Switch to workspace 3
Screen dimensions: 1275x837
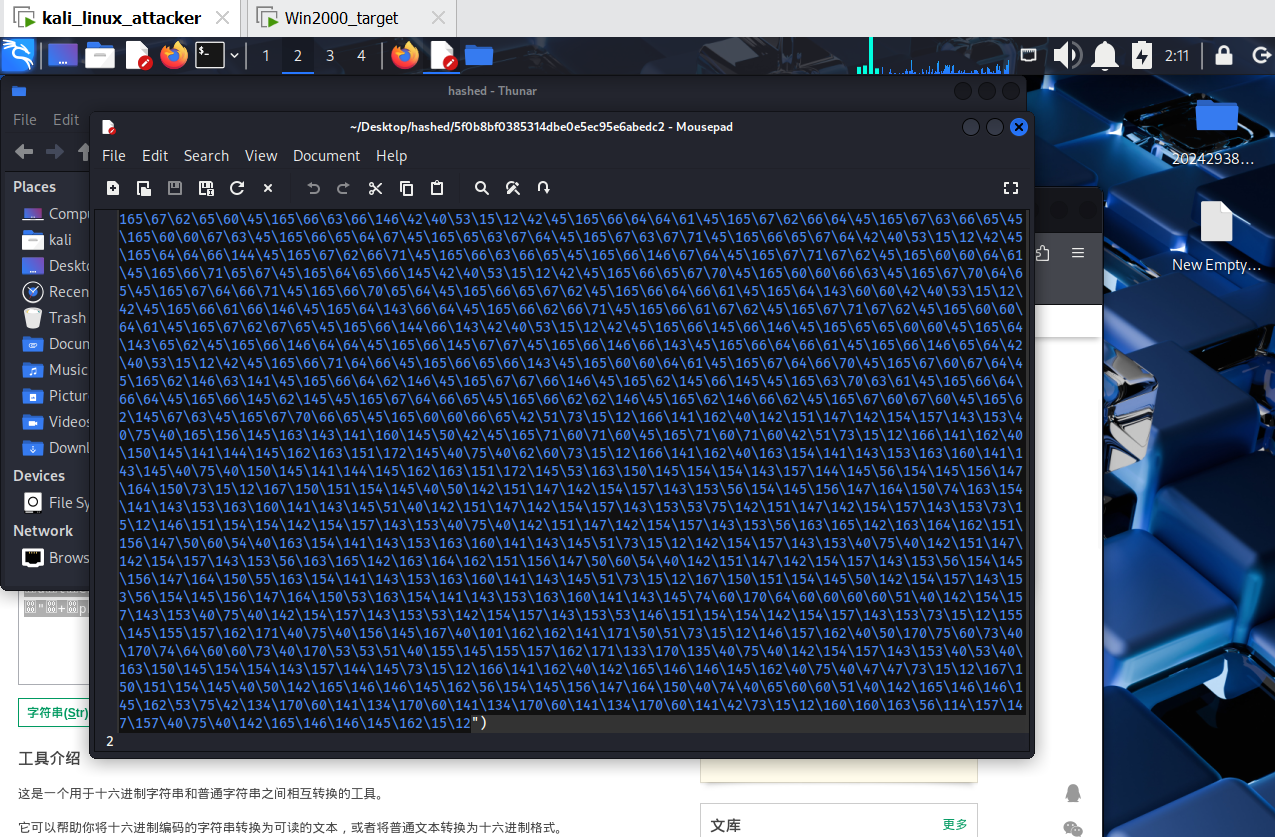pos(330,55)
